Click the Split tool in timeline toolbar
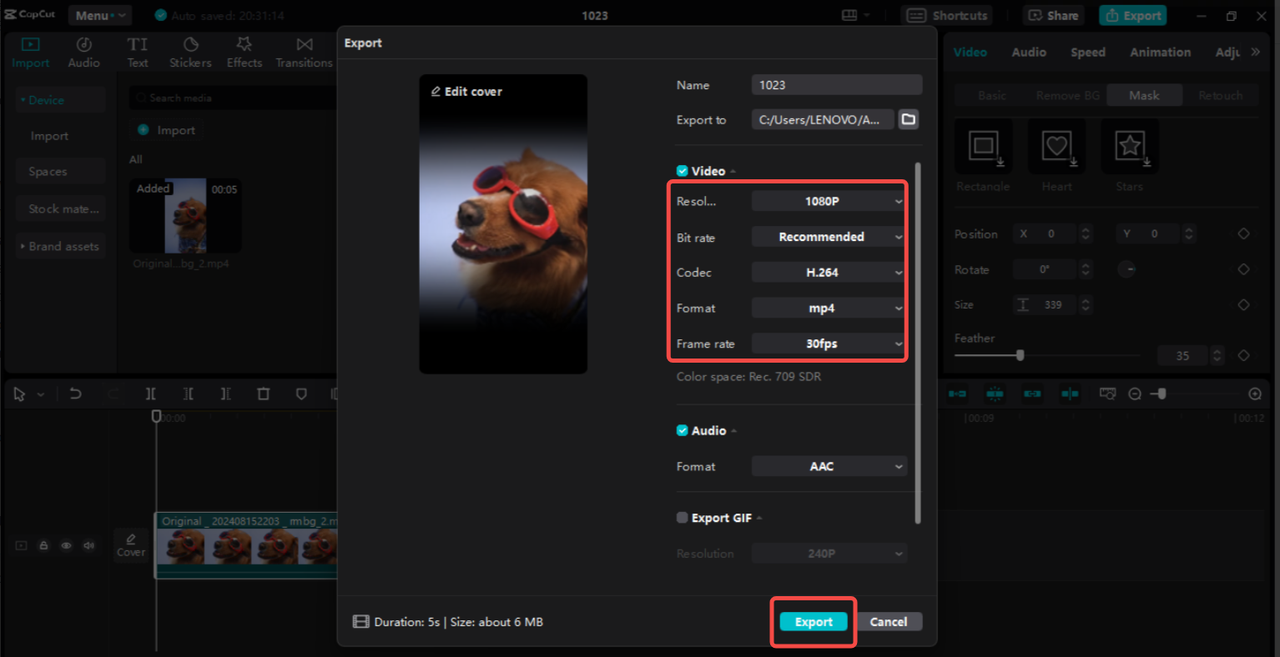Image resolution: width=1280 pixels, height=657 pixels. pos(150,394)
